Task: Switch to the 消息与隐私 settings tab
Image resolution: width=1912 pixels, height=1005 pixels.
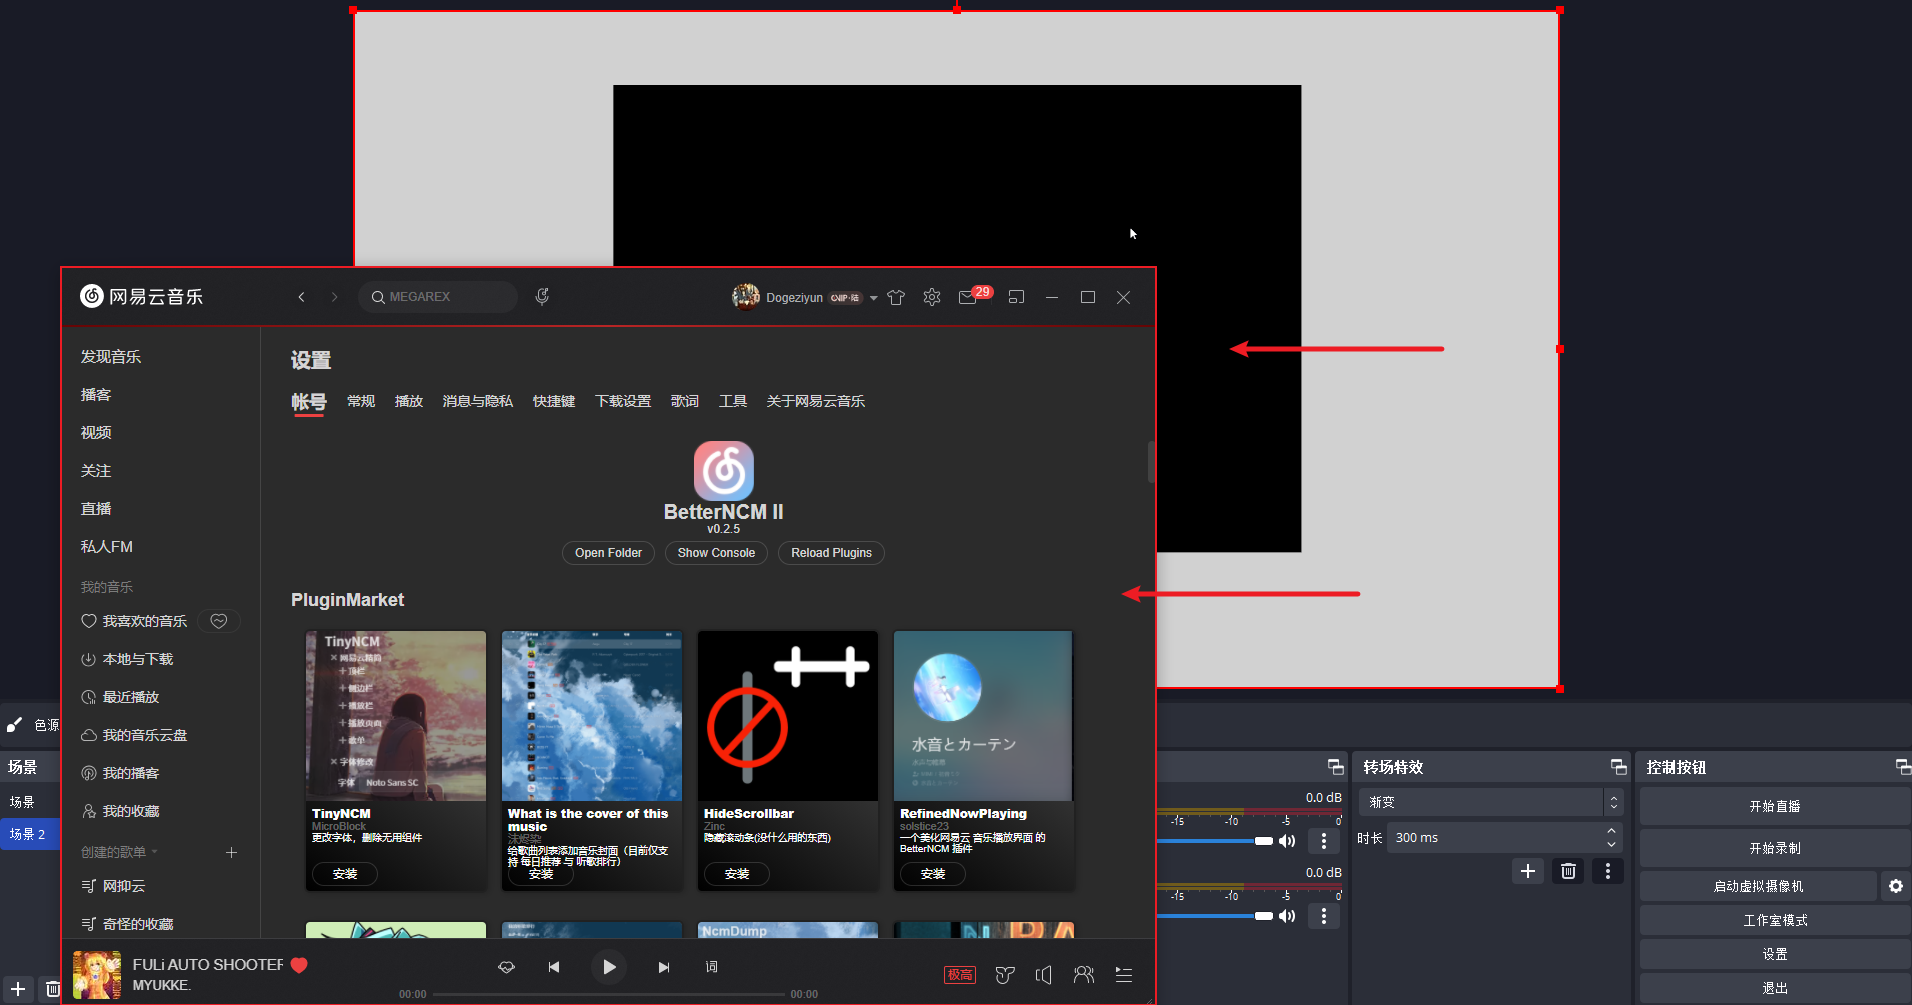Action: click(478, 401)
